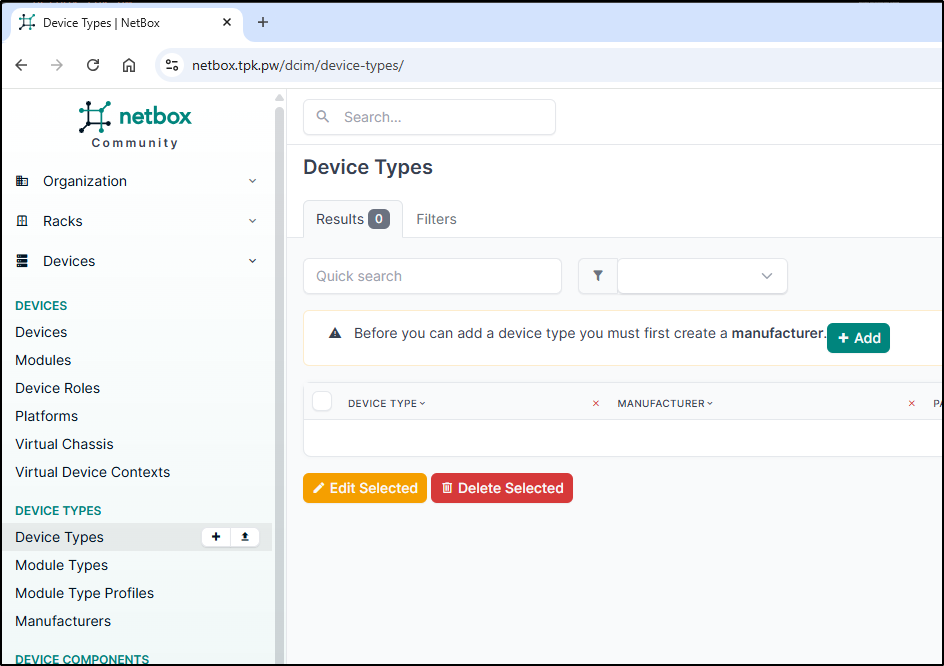Click the green Add manufacturer button
944x666 pixels.
point(858,338)
